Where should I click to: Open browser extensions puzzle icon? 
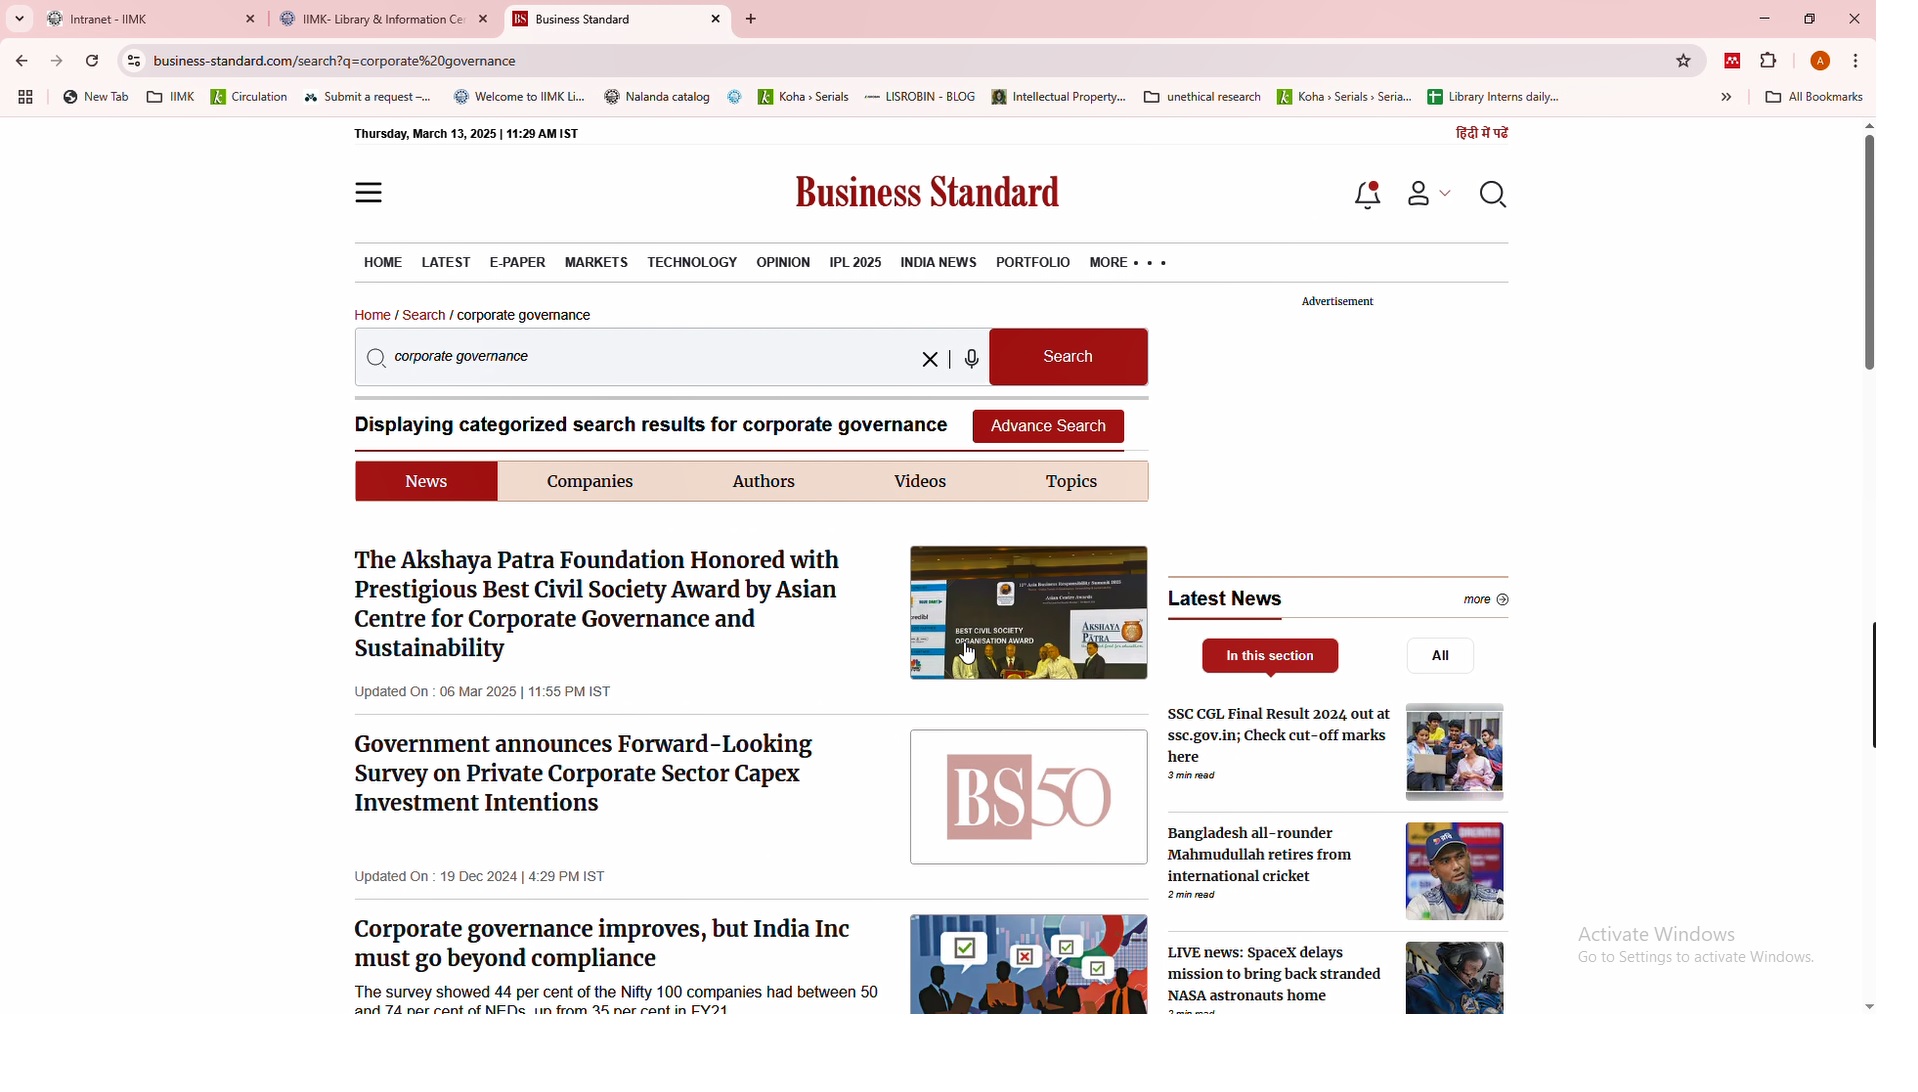tap(1769, 61)
